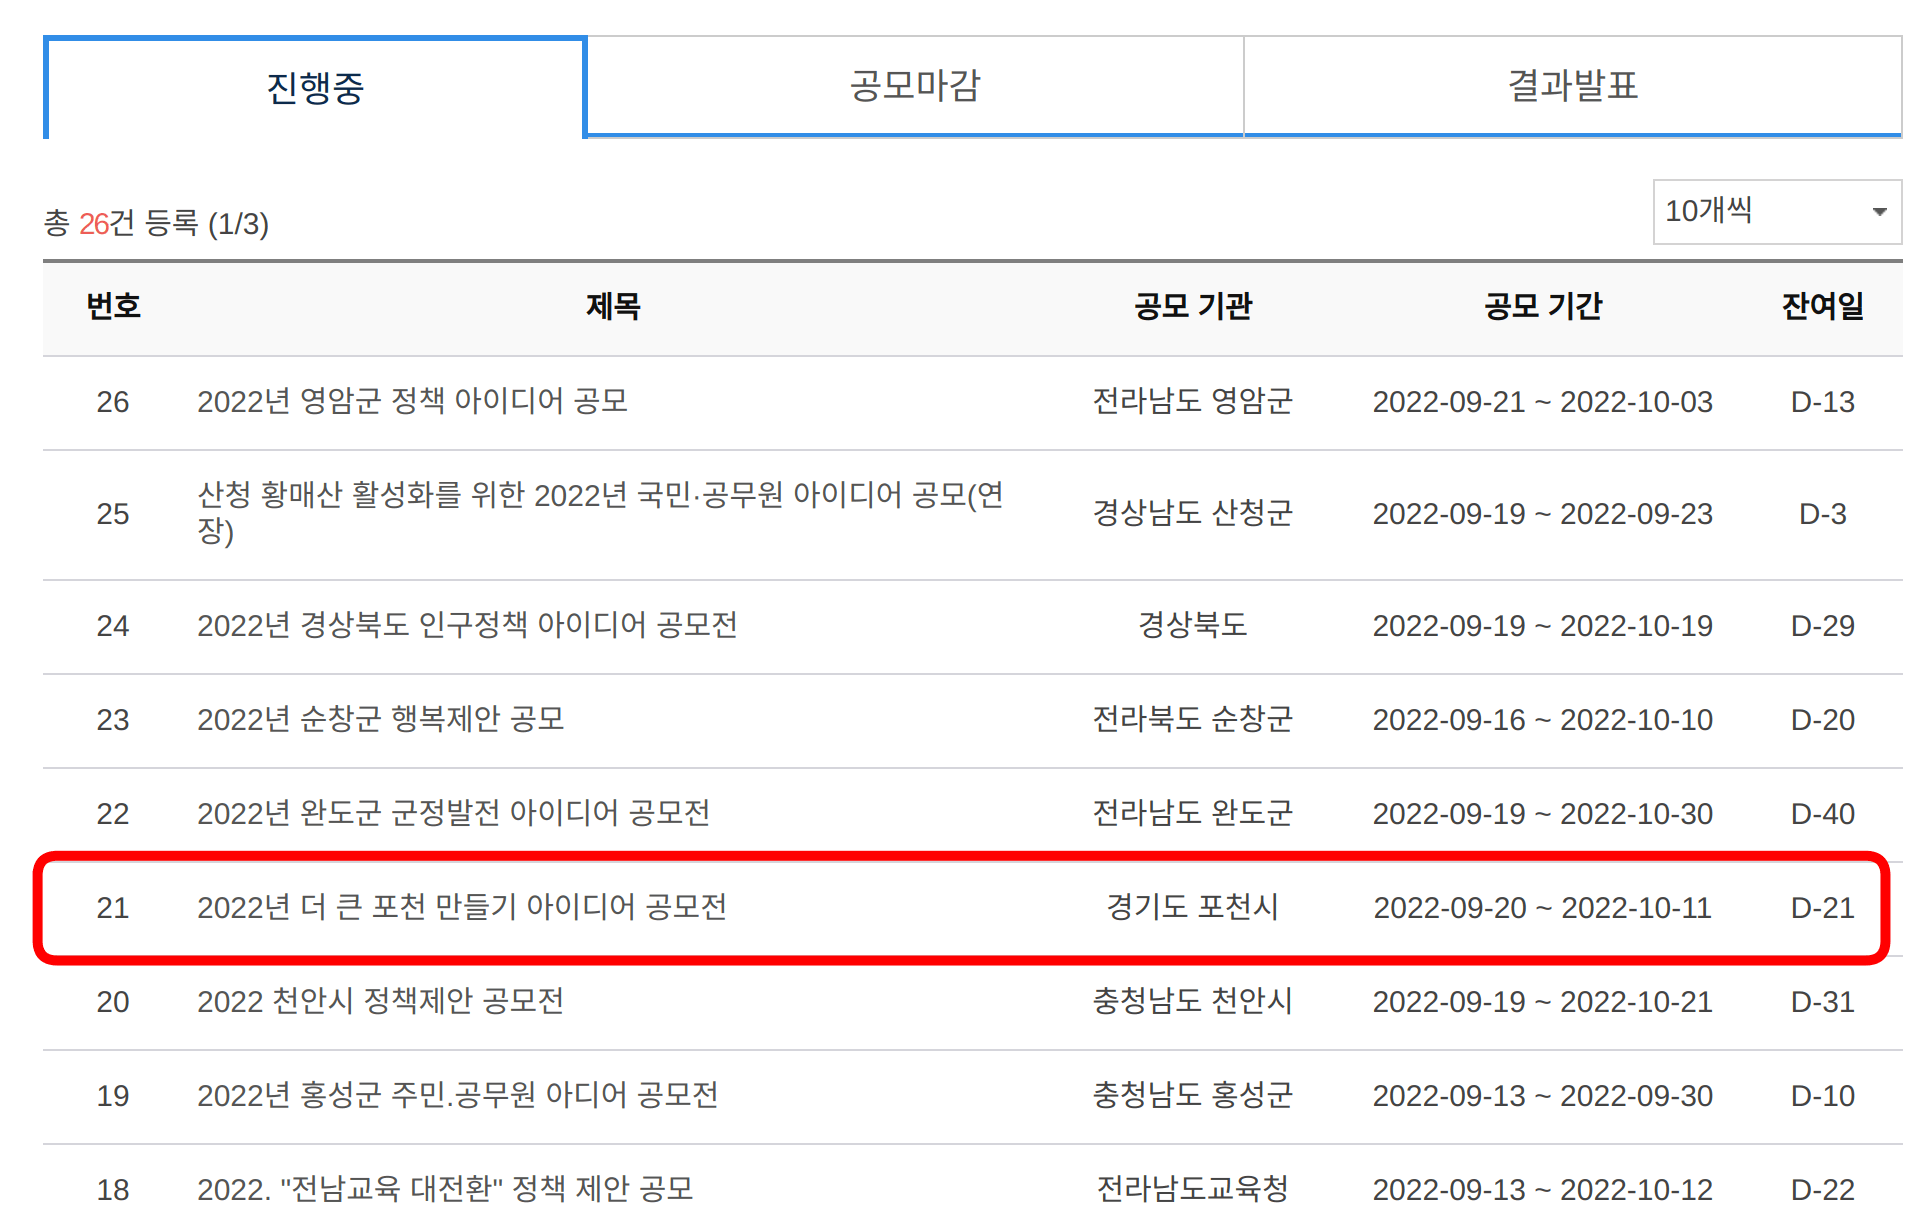1909x1214 pixels.
Task: Open the 10개씩 items-per-page dropdown
Action: pyautogui.click(x=1775, y=211)
